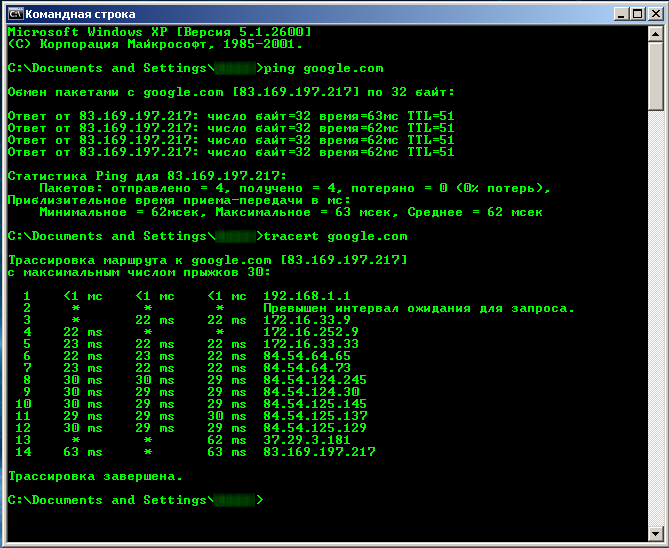Viewport: 669px width, 548px height.
Task: Click the 83.169.197.217 address in hop 14
Action: tap(319, 452)
